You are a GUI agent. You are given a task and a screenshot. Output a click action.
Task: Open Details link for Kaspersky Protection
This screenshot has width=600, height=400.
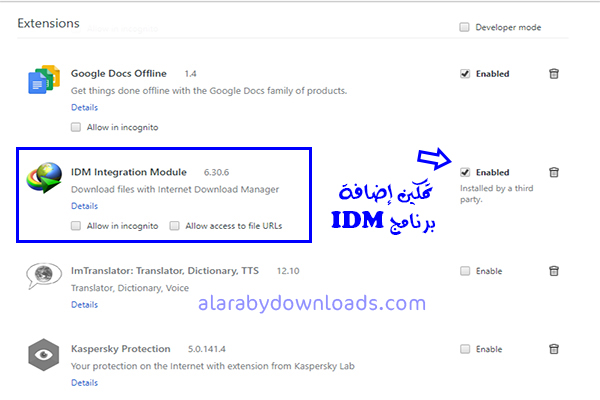click(x=85, y=383)
